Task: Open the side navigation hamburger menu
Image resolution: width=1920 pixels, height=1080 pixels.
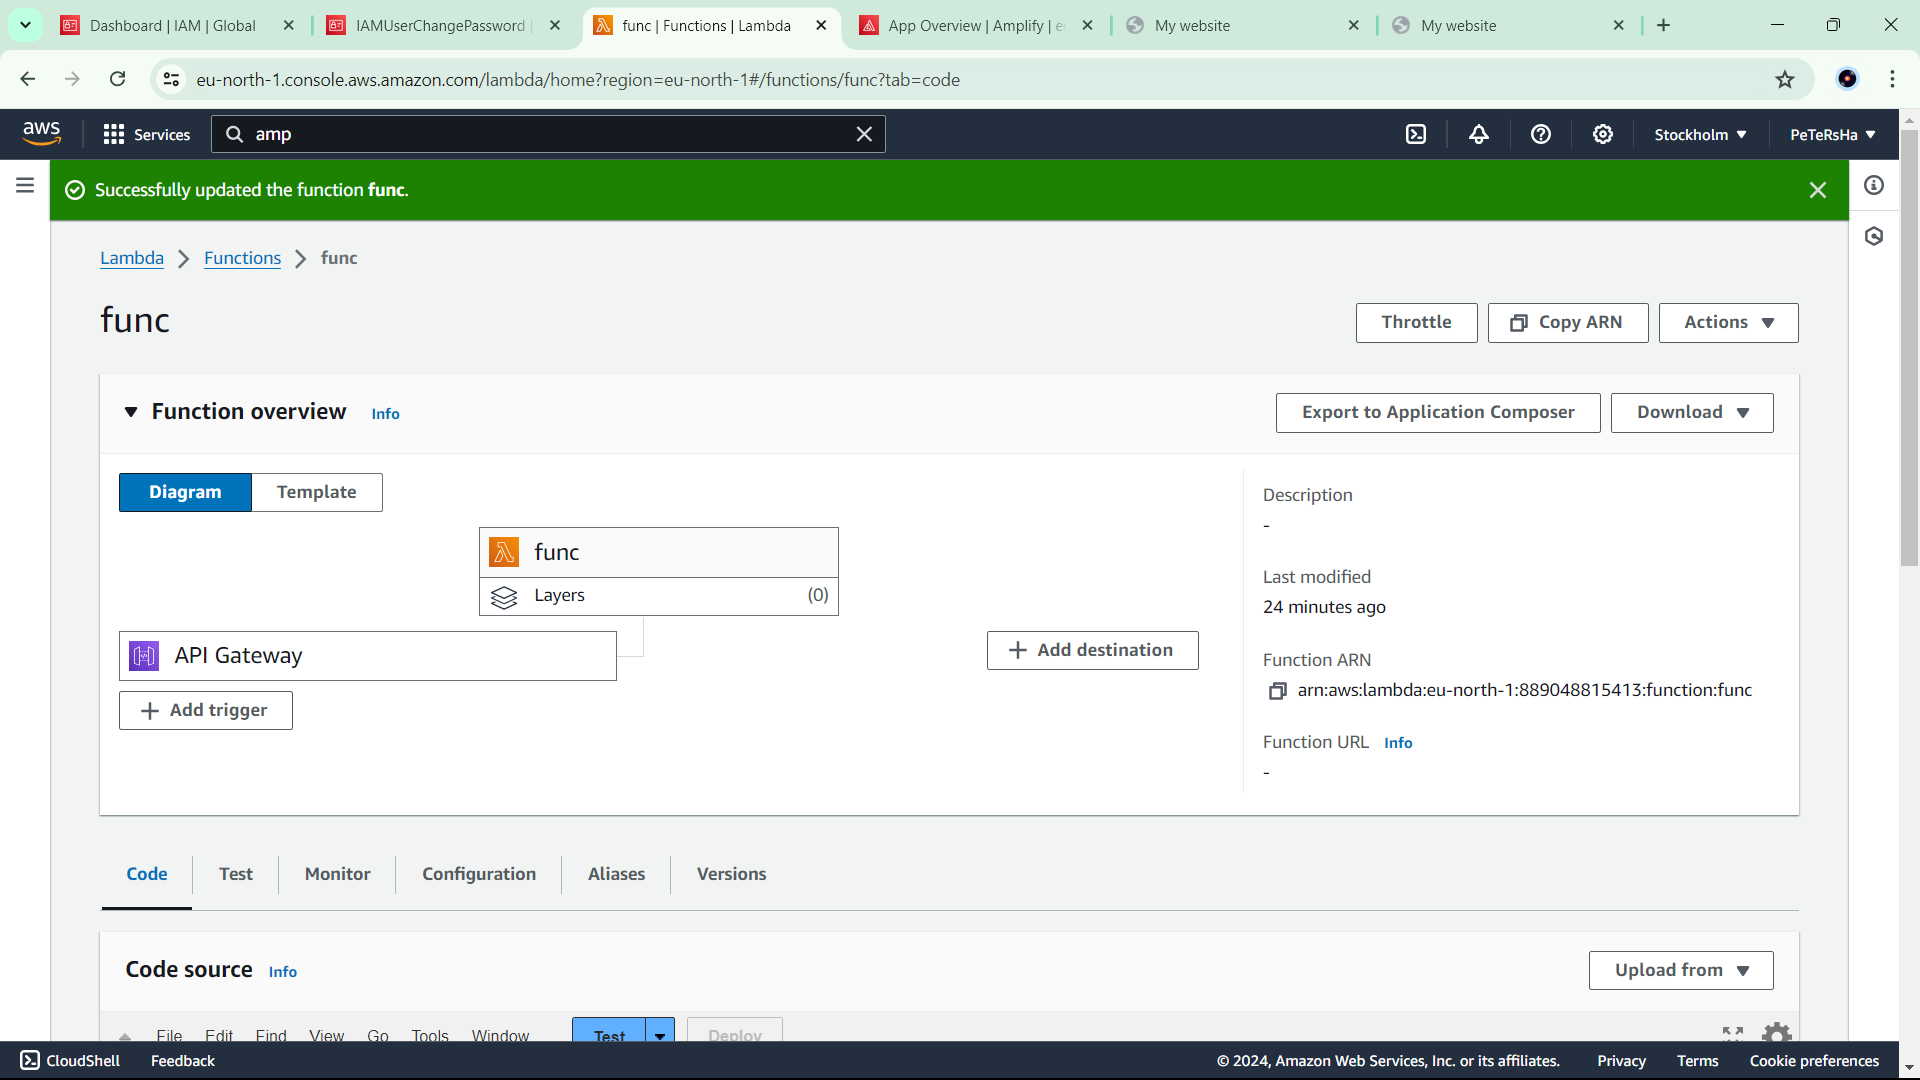Action: (25, 185)
